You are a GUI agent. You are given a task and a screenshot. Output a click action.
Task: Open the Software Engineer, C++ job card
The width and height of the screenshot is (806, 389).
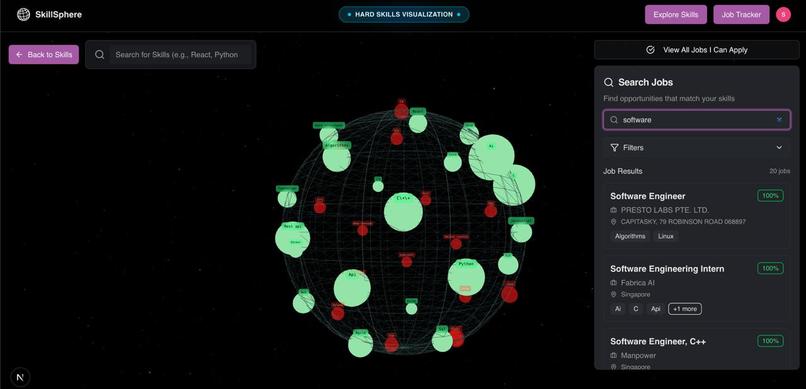pos(697,349)
